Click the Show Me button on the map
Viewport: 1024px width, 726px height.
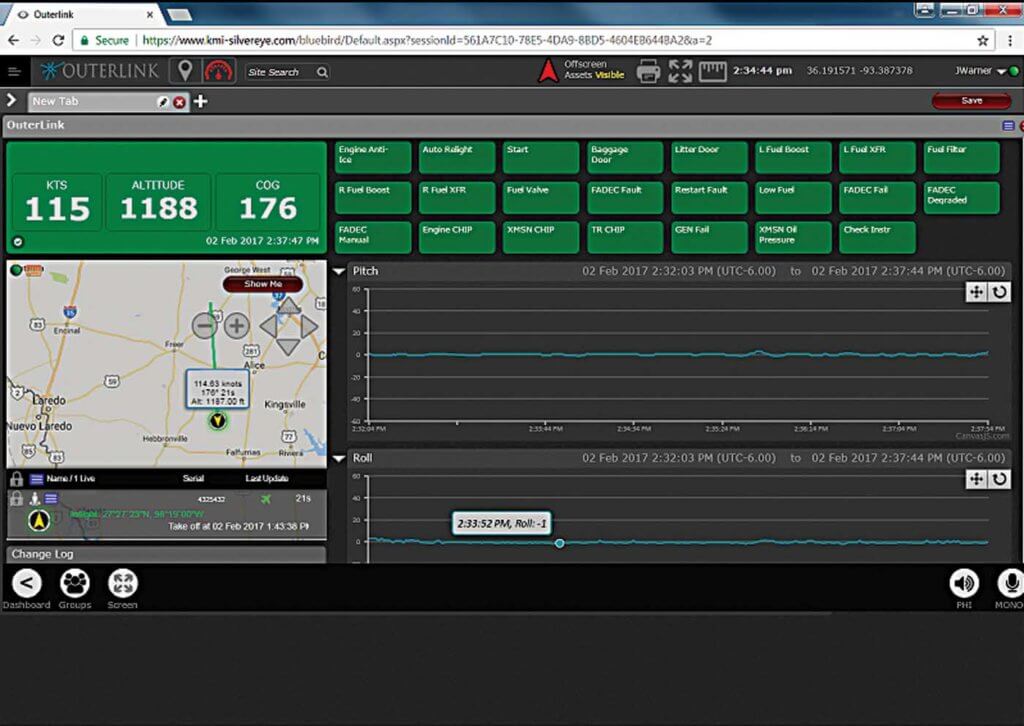pos(263,284)
